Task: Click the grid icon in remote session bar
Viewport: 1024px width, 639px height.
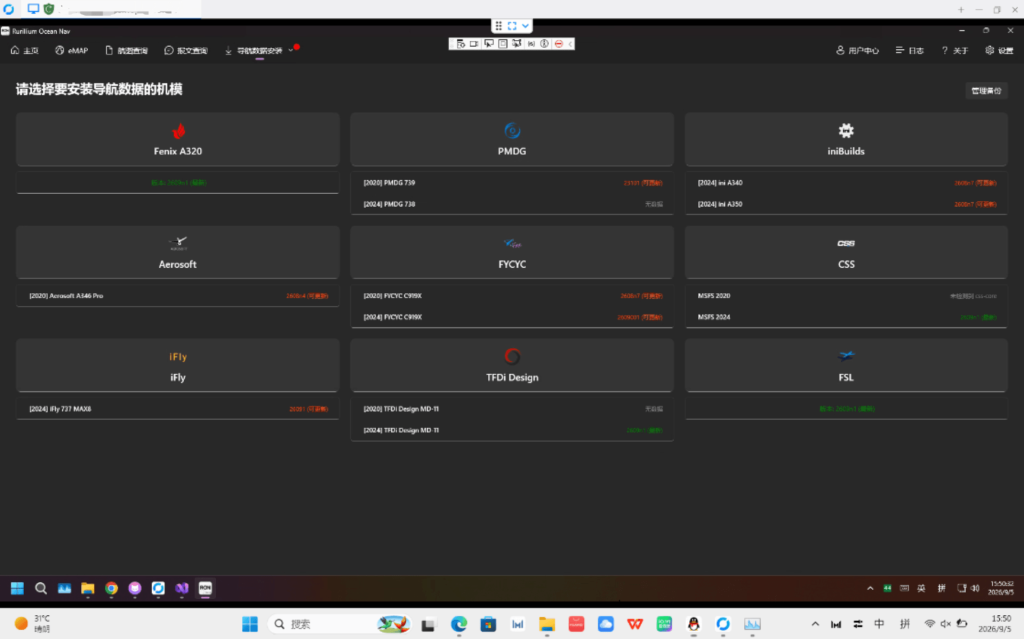Action: click(x=499, y=25)
